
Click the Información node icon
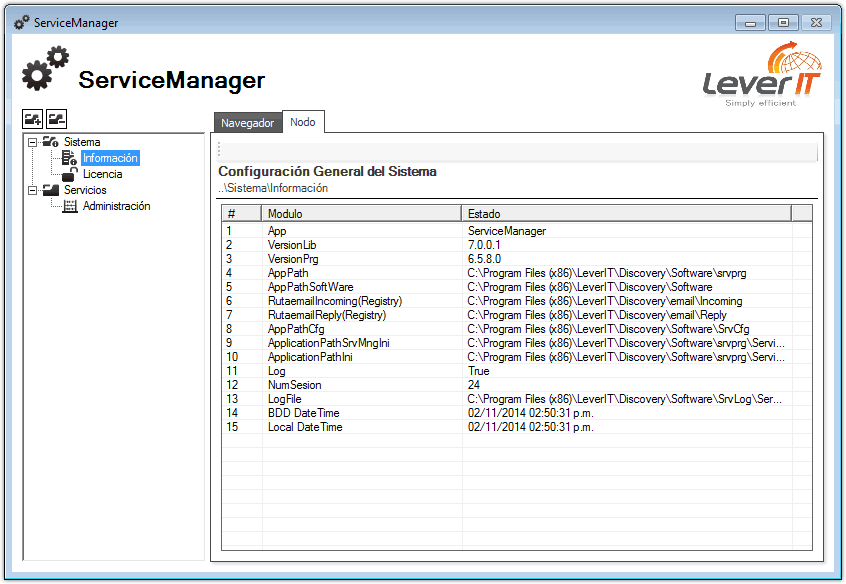coord(69,158)
